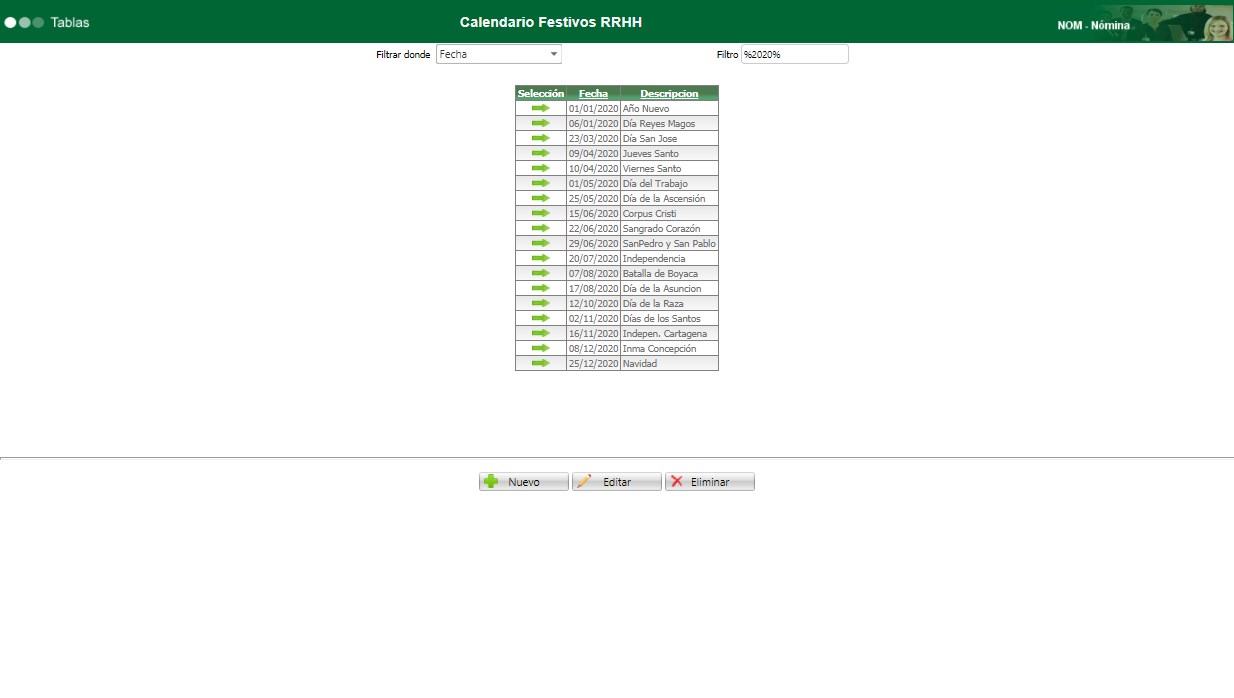Open the Filtrar donde dropdown
1234x698 pixels.
click(x=499, y=54)
